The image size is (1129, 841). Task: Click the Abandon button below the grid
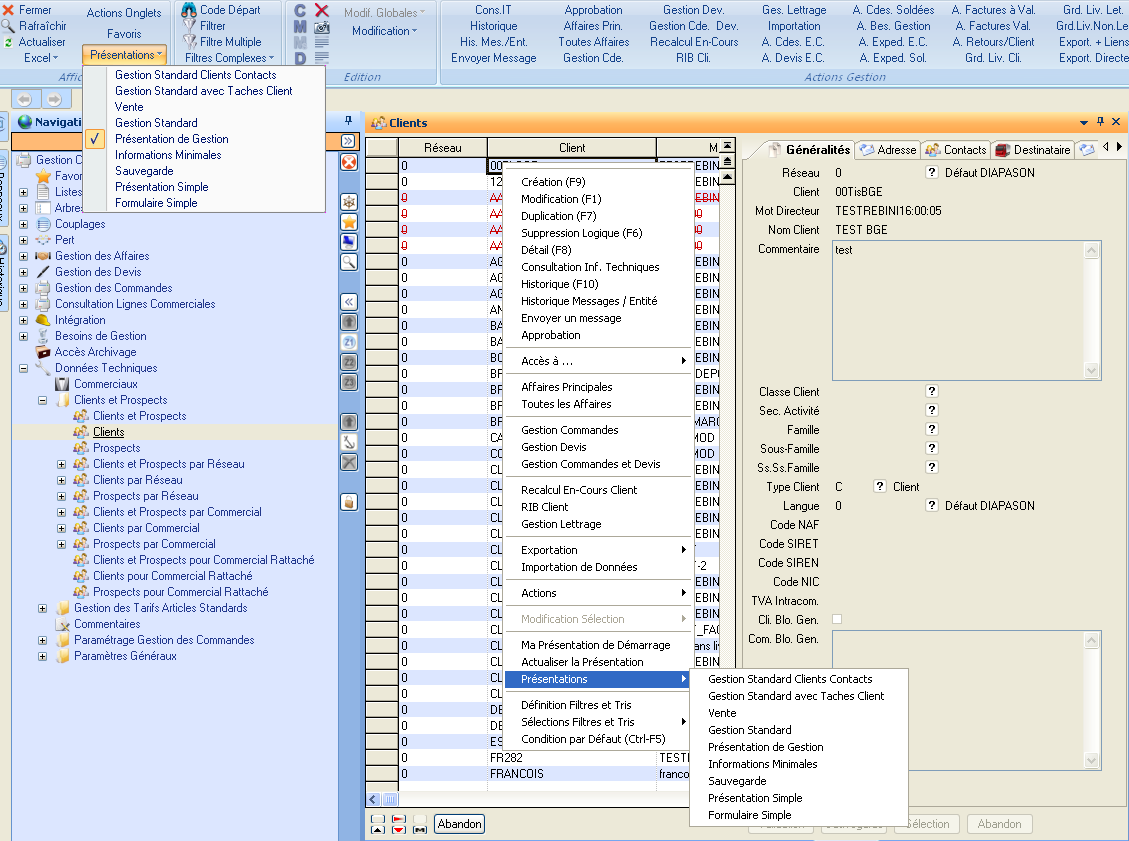point(459,824)
